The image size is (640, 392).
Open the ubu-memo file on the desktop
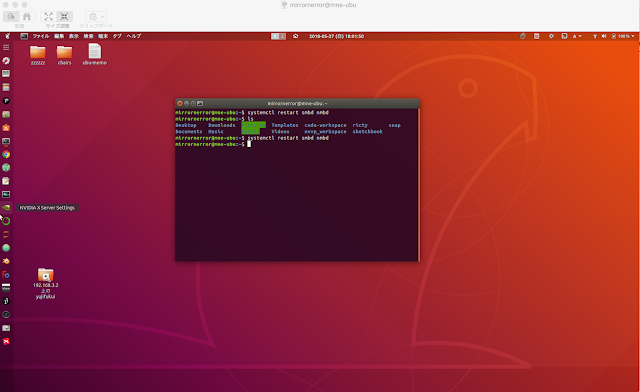click(95, 54)
